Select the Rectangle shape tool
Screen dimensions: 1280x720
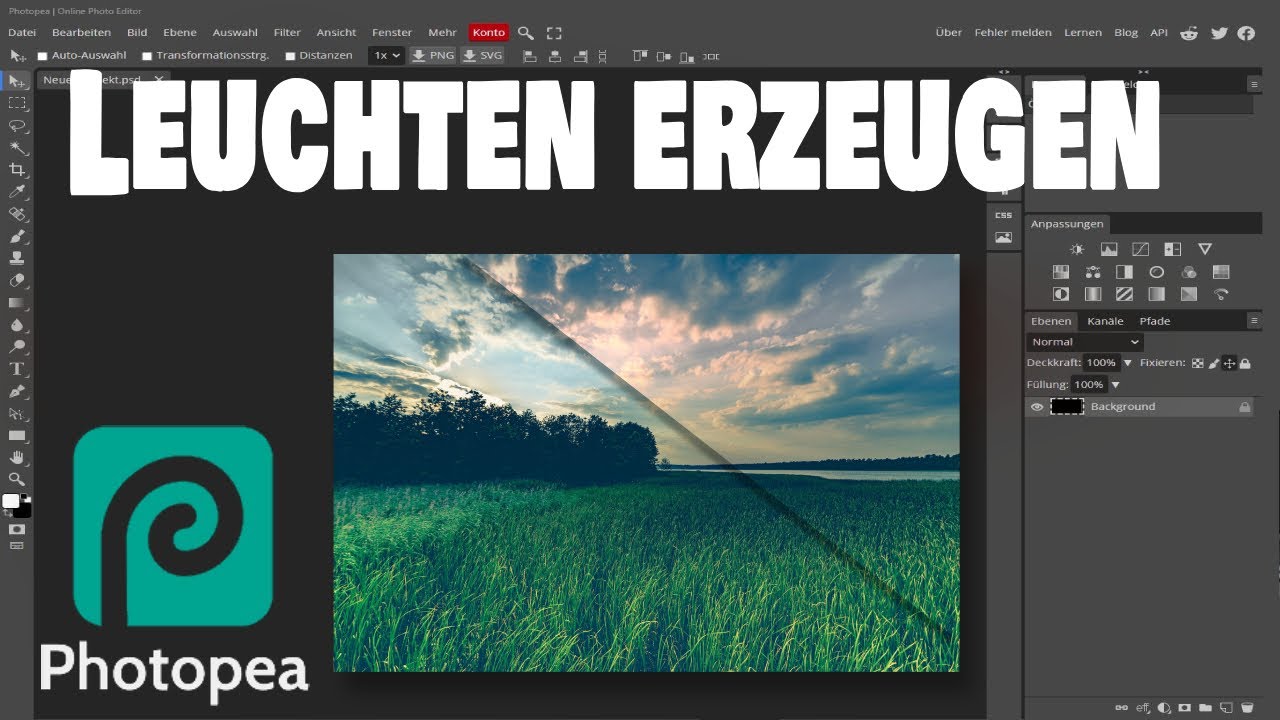pos(17,436)
